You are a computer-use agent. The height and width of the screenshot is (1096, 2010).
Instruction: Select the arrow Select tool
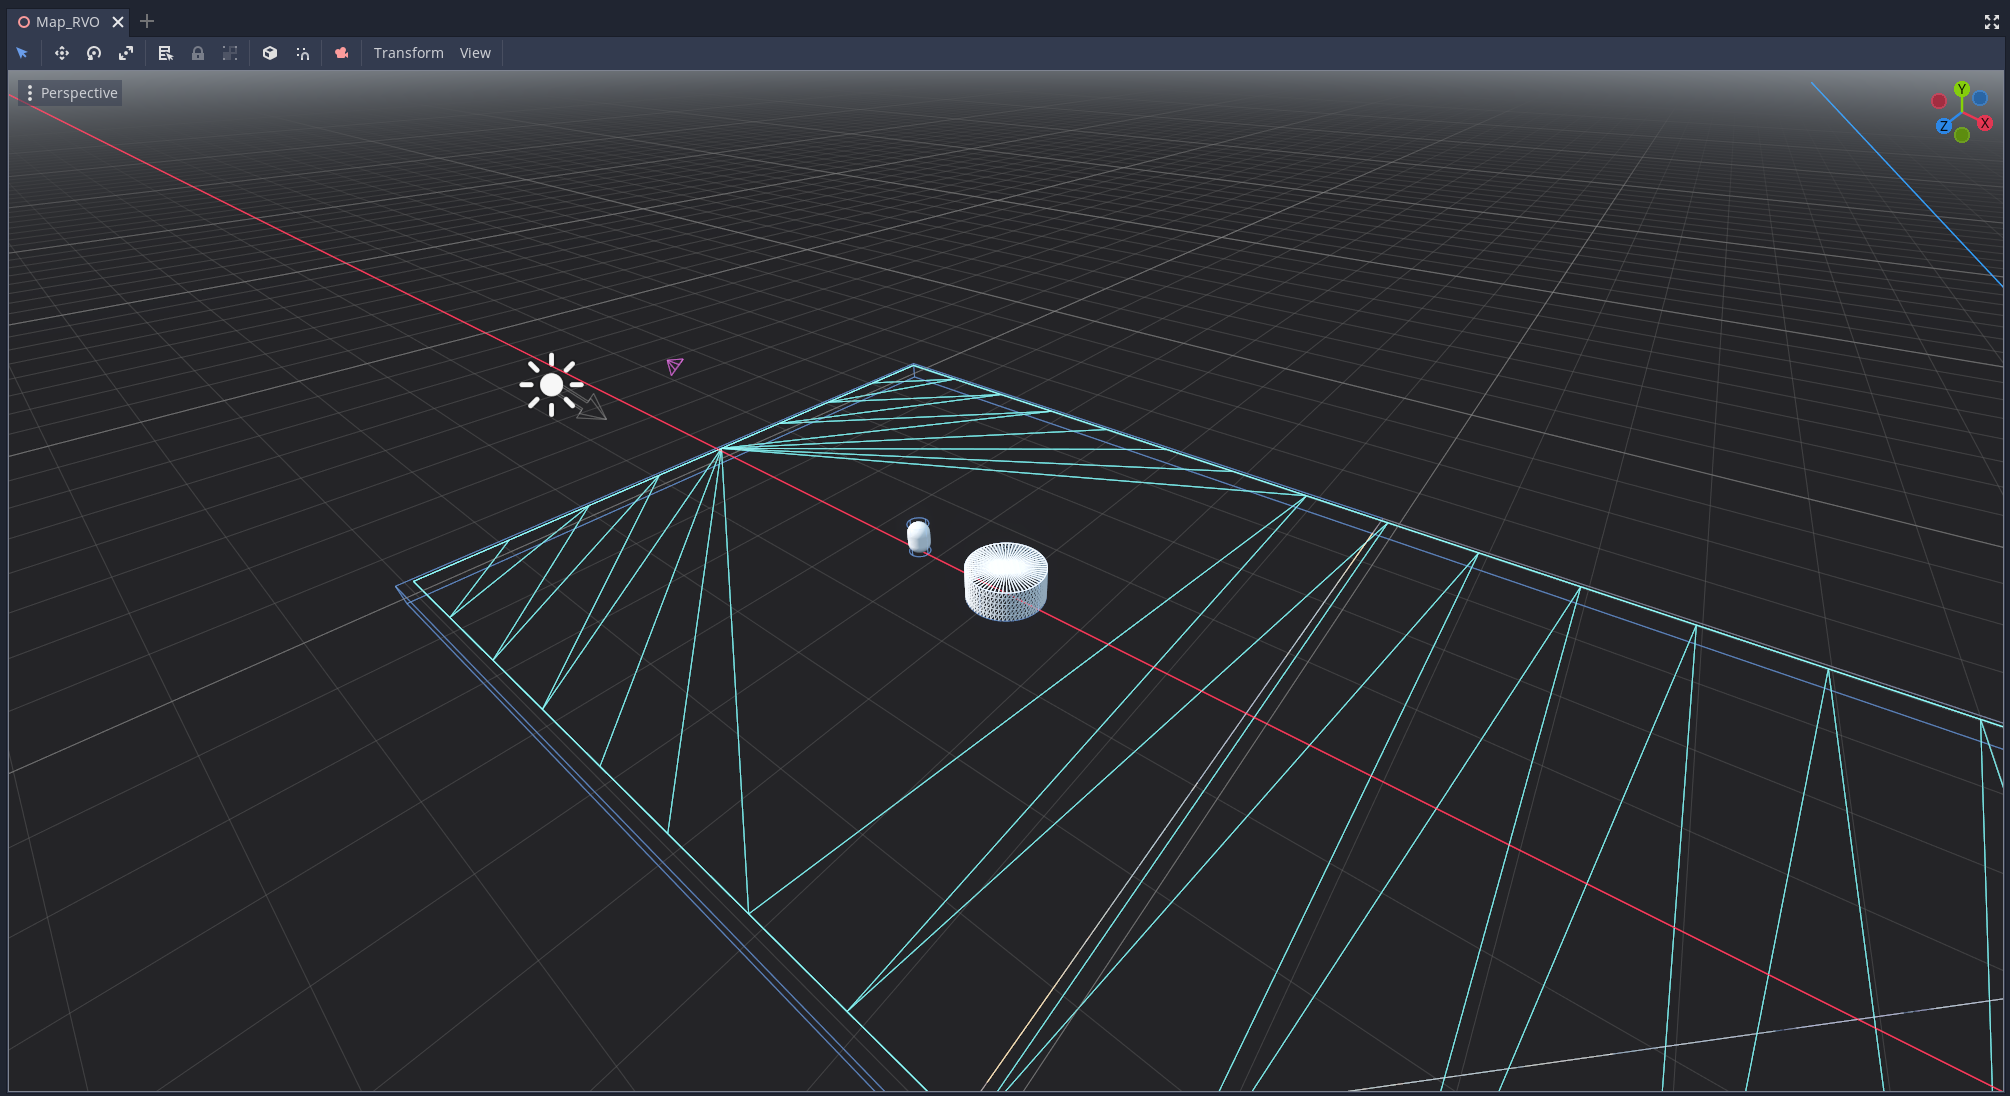click(22, 53)
